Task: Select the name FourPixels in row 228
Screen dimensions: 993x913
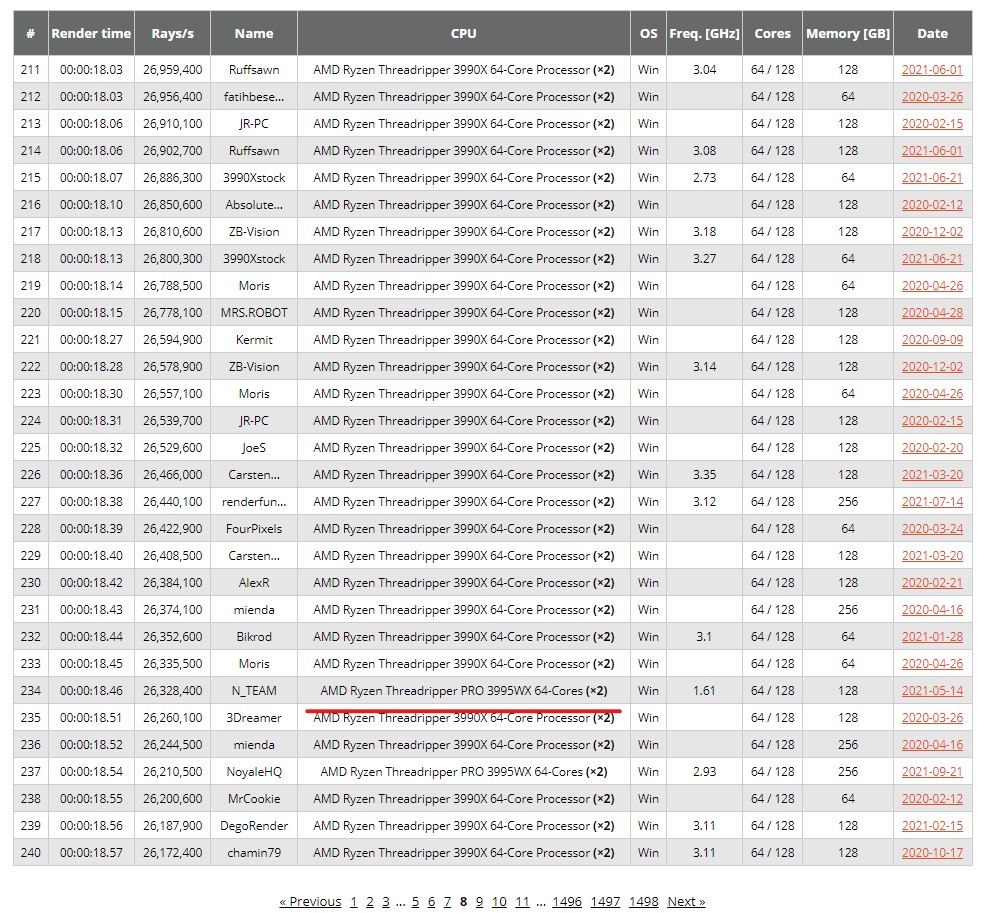Action: click(254, 529)
